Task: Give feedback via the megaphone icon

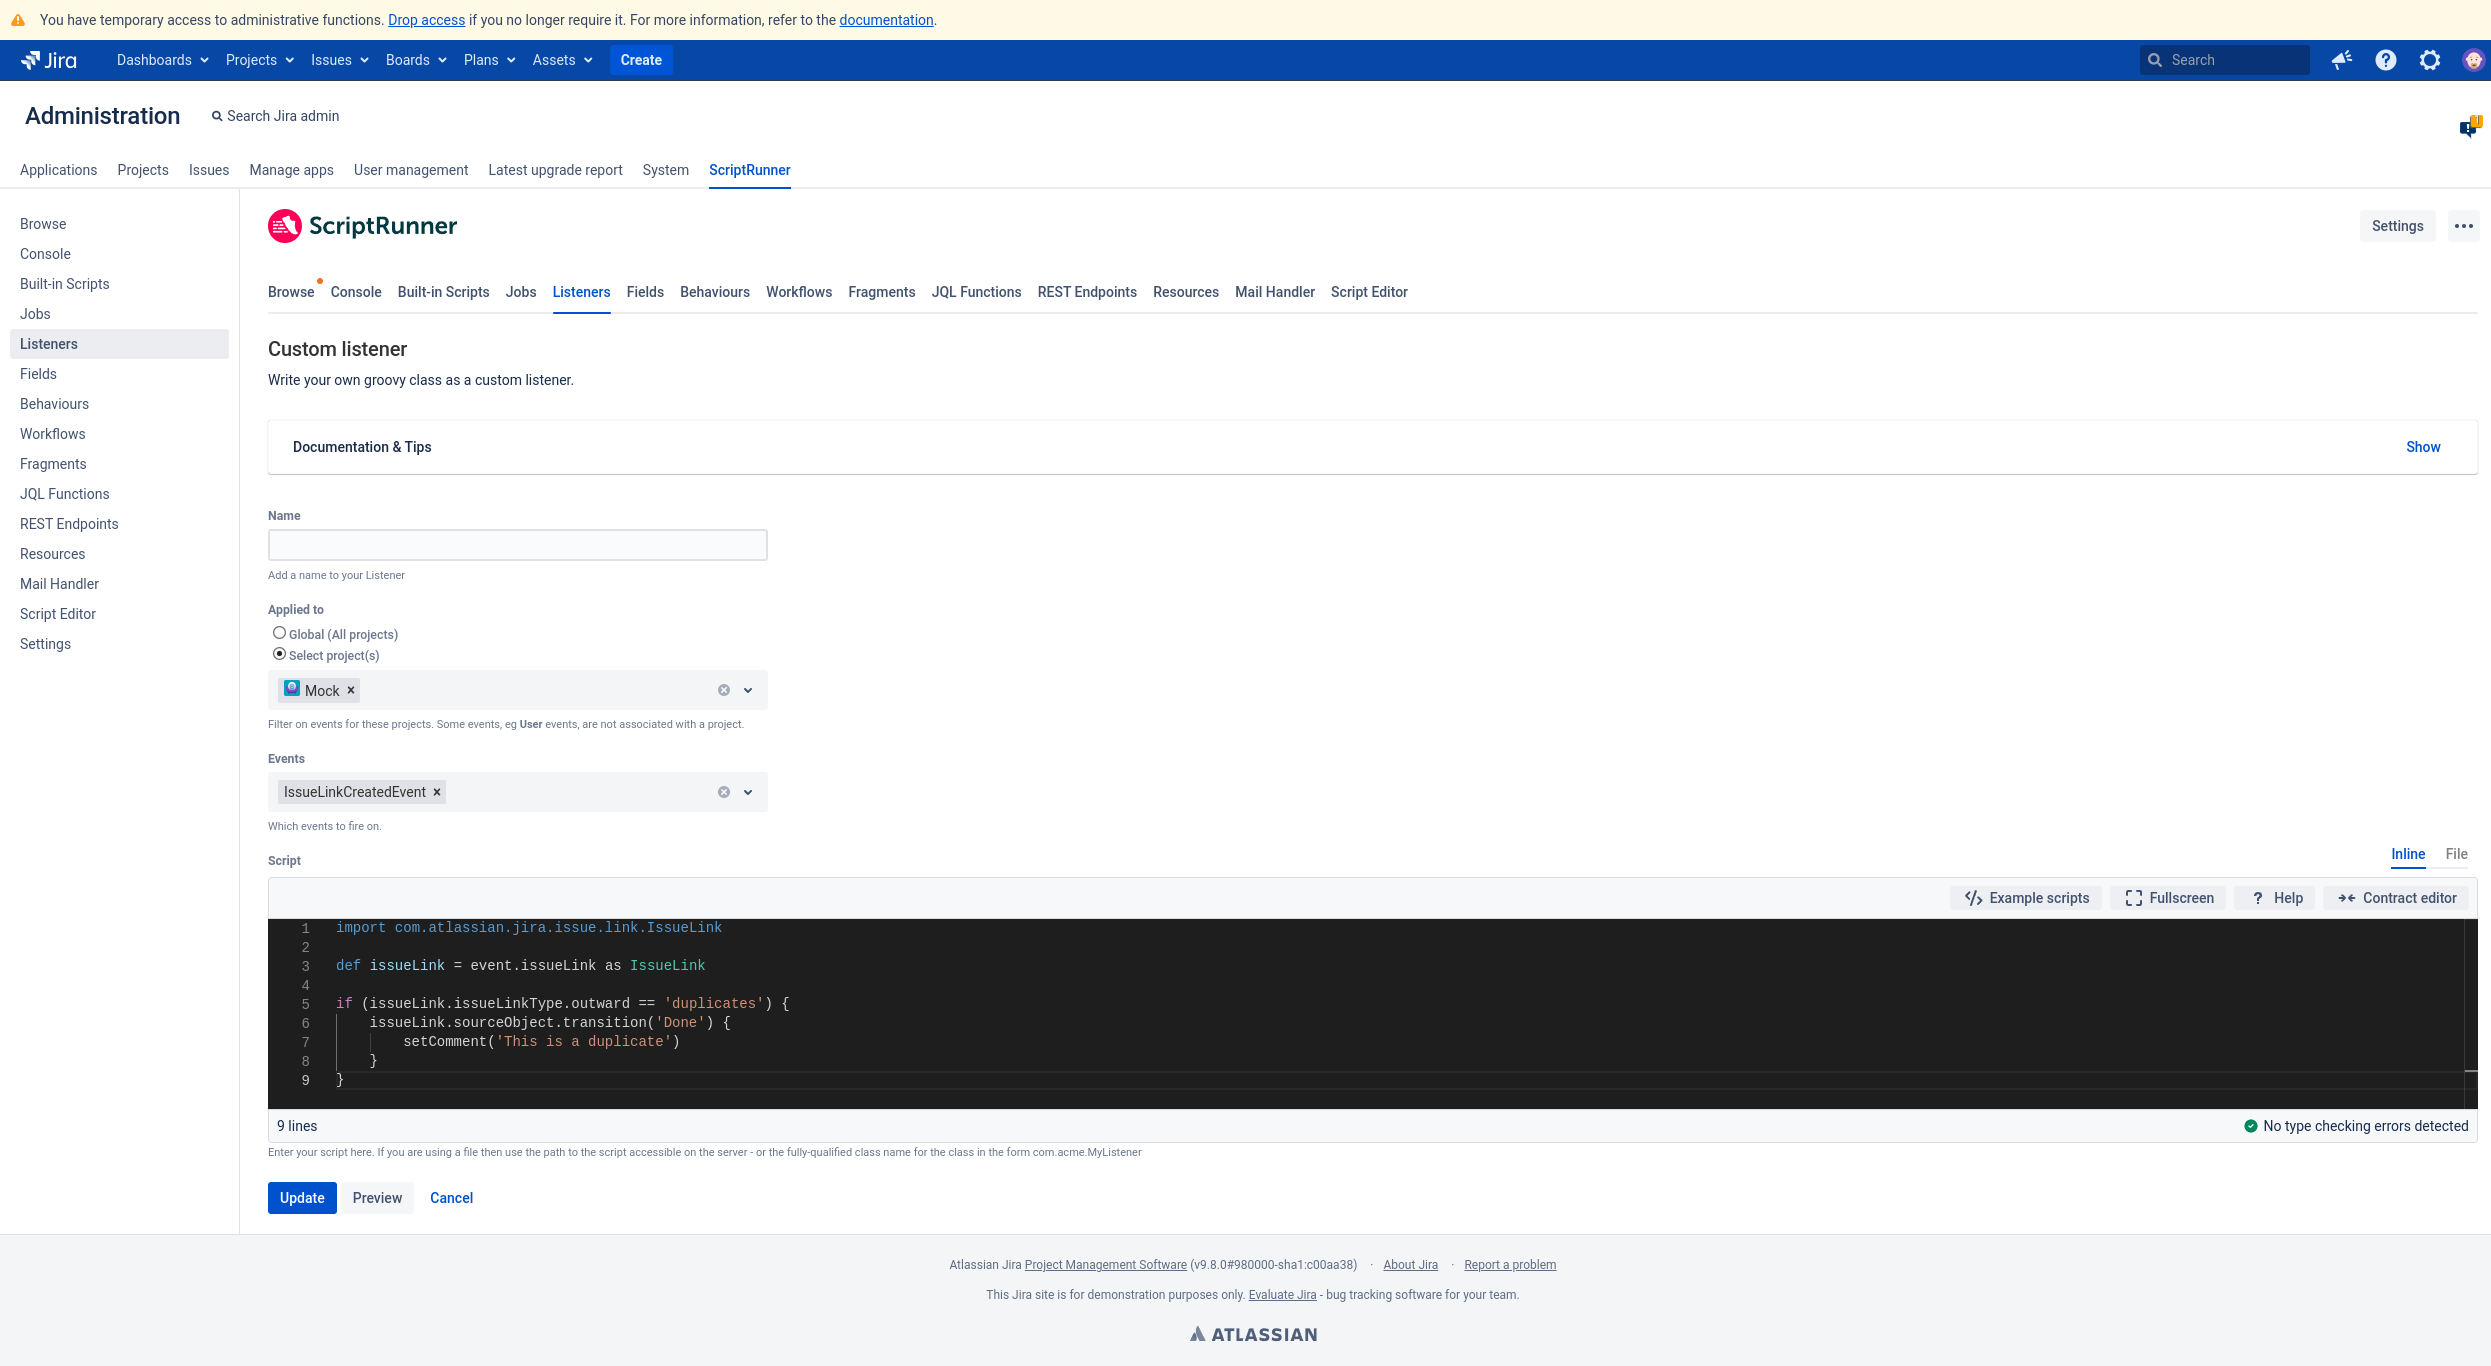Action: tap(2341, 60)
